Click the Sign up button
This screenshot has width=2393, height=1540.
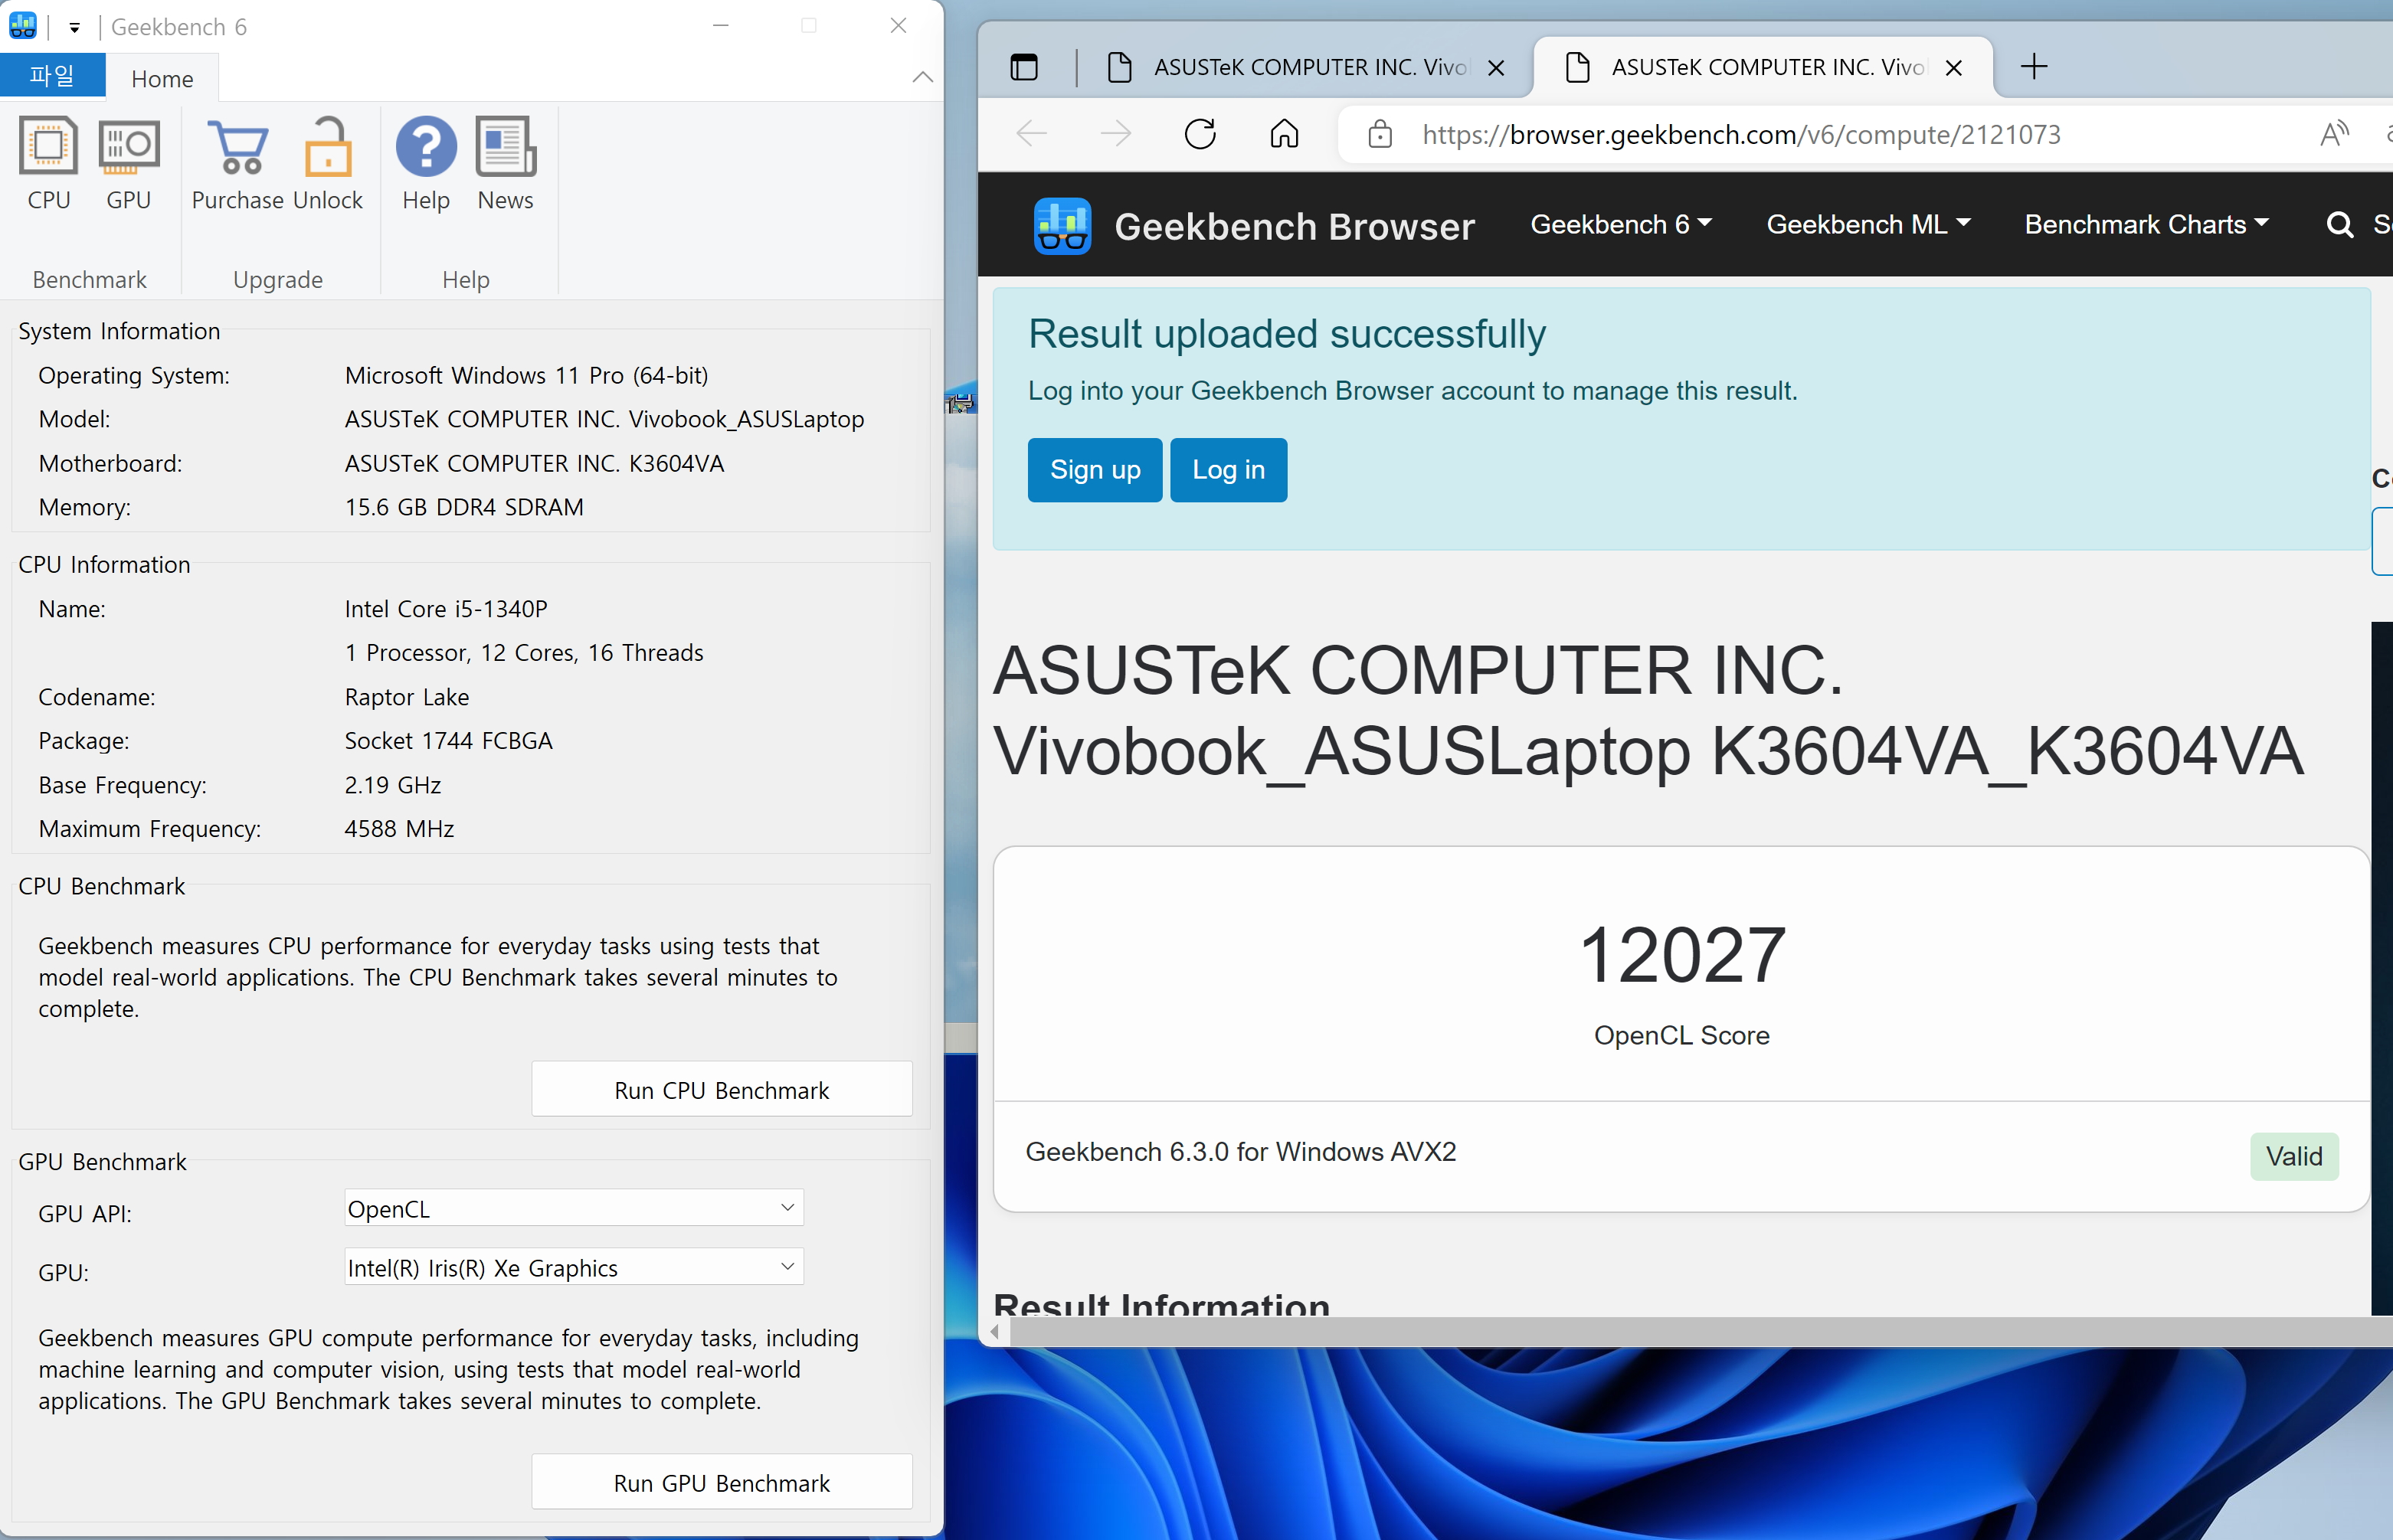[x=1095, y=469]
